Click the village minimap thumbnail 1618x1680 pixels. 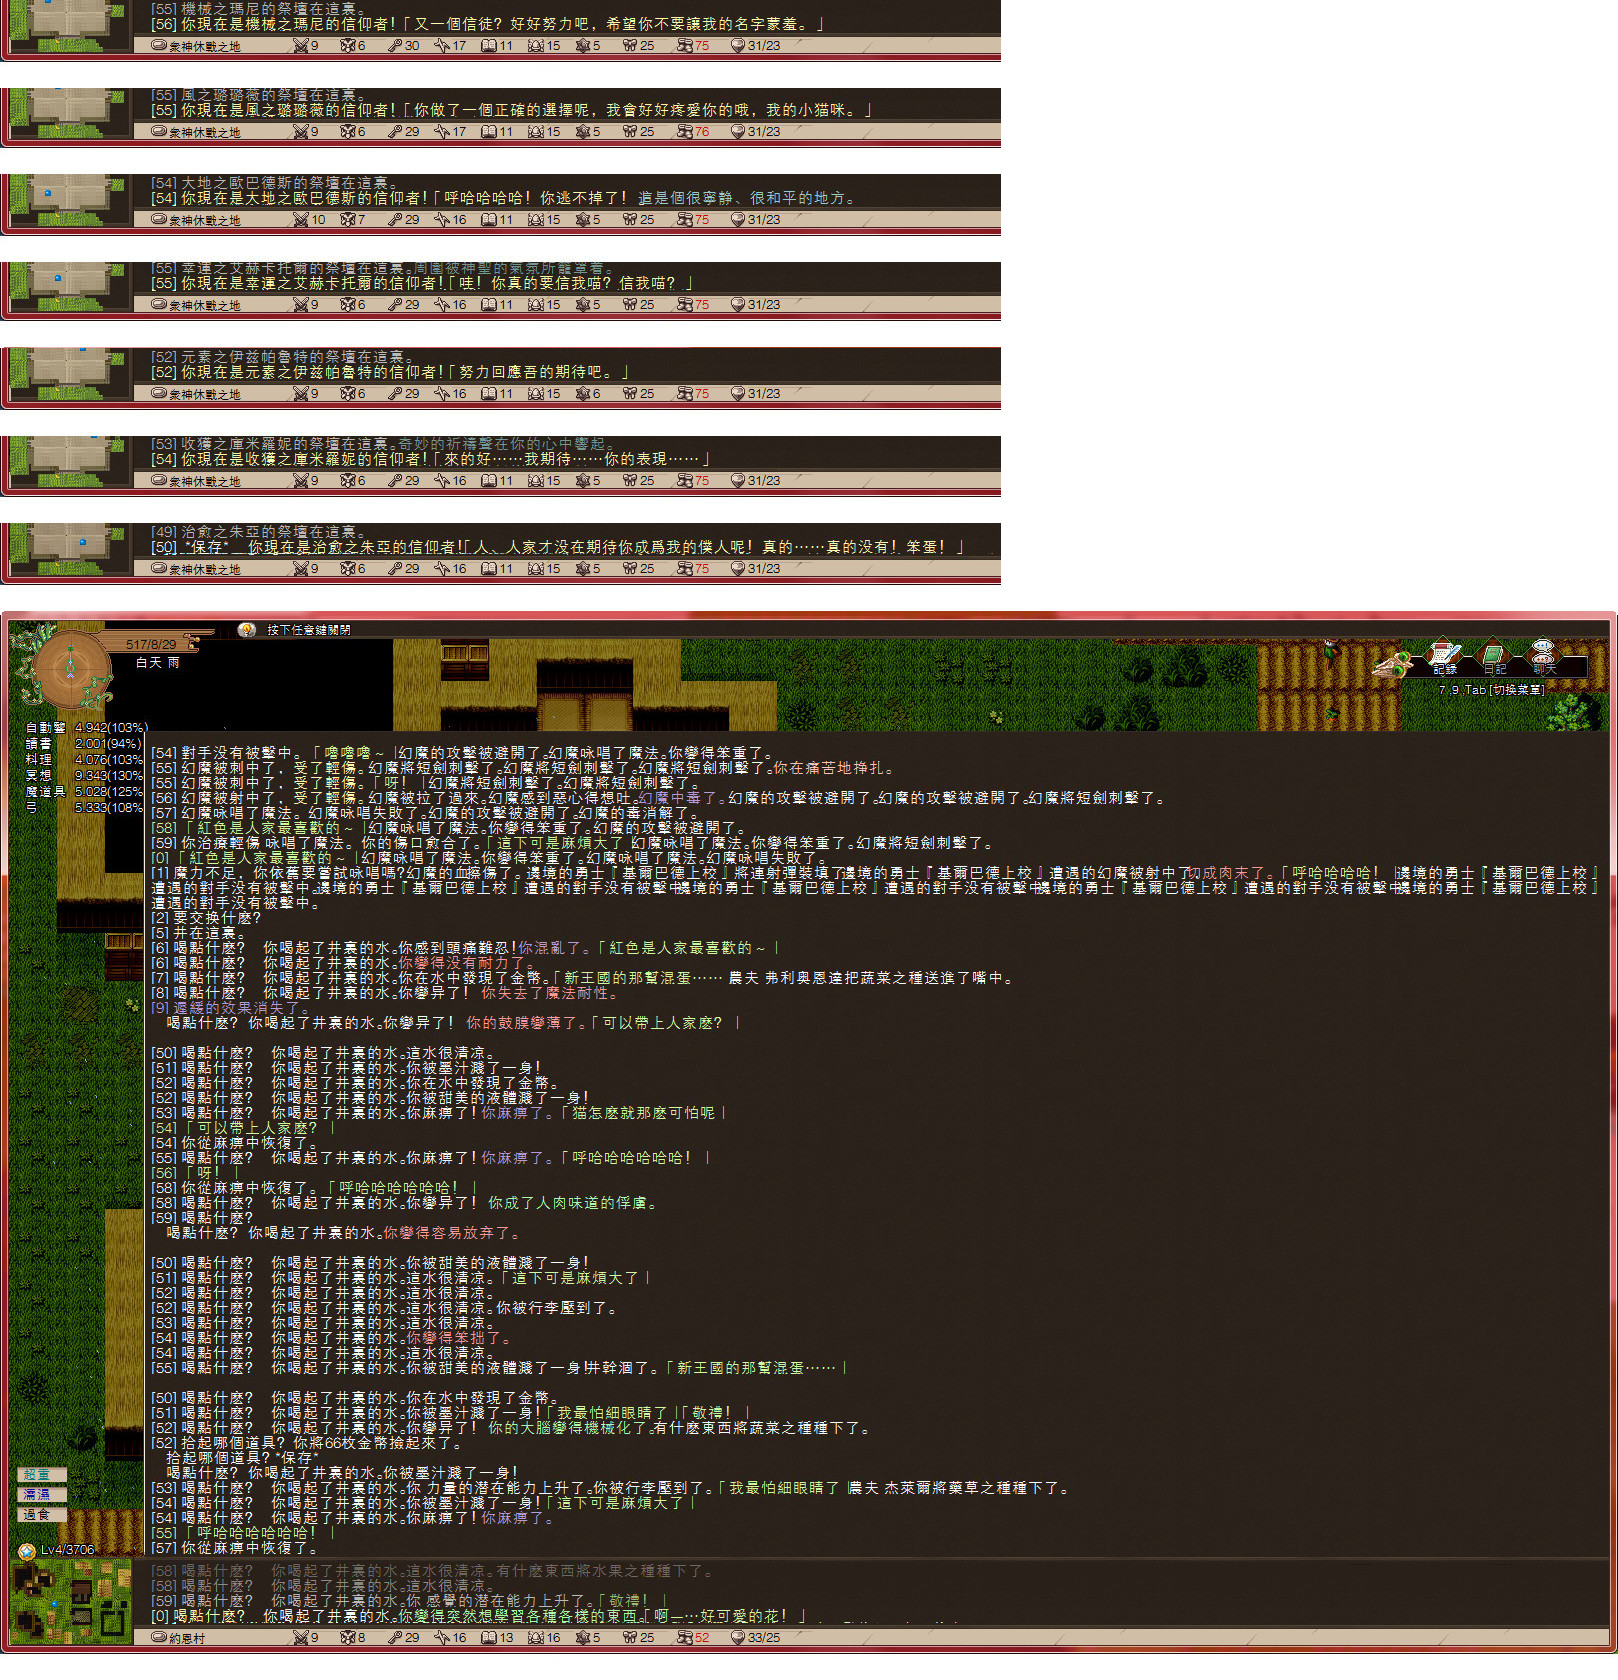(x=71, y=1601)
